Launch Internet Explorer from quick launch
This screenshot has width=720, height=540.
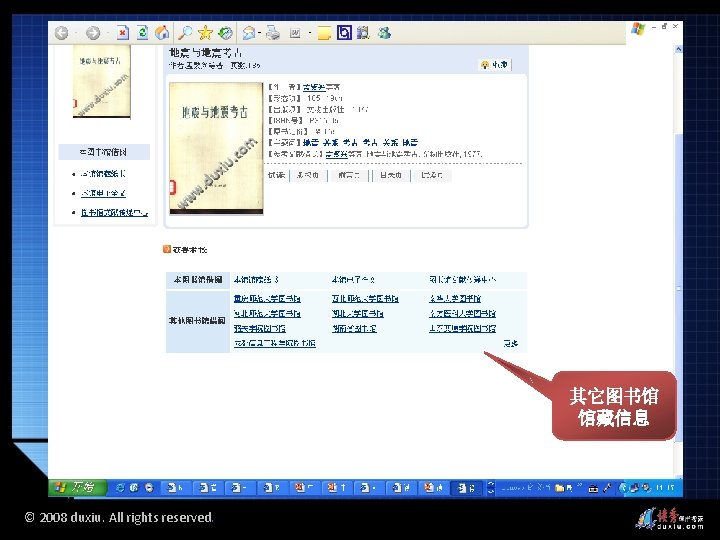pos(120,488)
